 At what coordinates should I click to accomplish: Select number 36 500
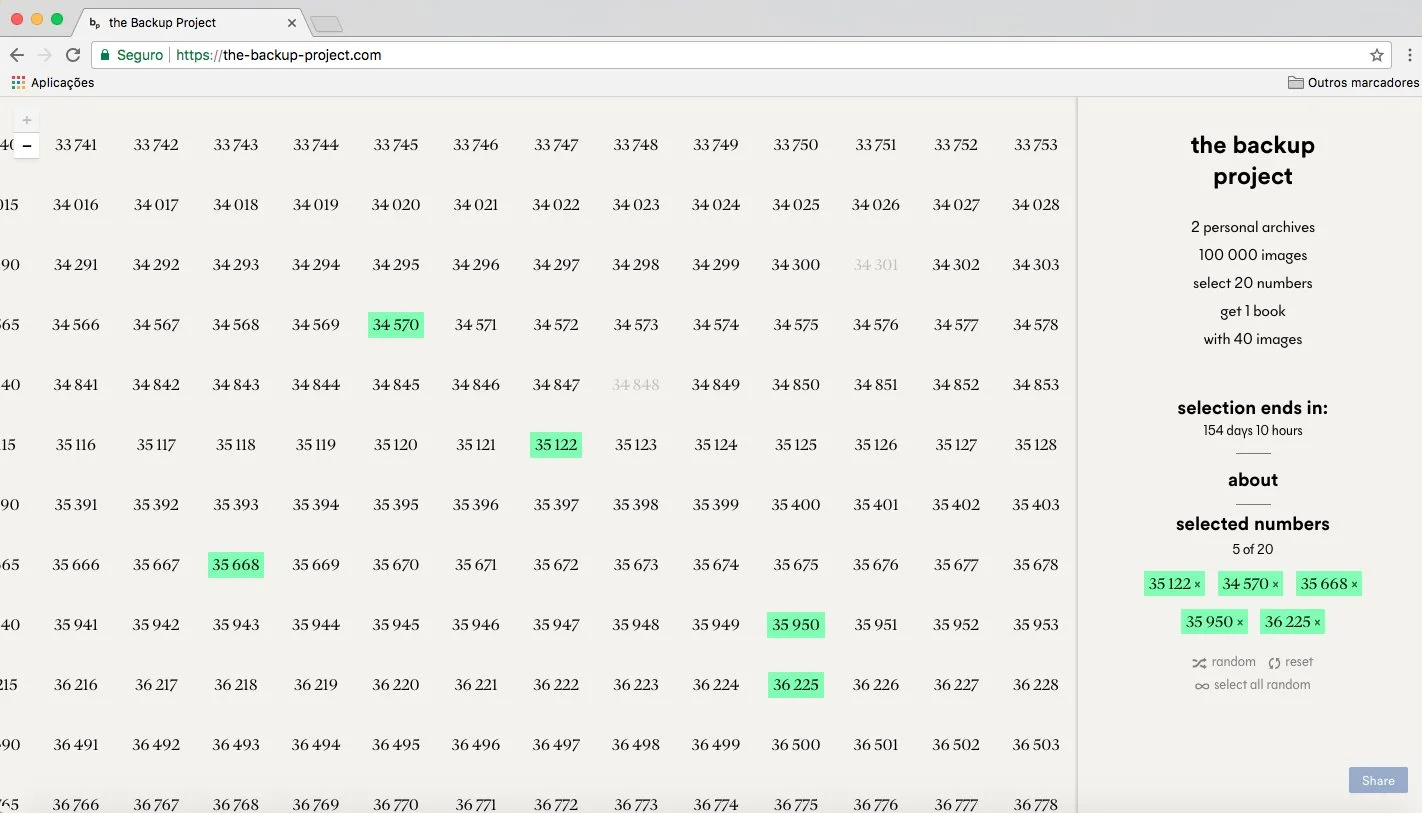click(x=796, y=745)
